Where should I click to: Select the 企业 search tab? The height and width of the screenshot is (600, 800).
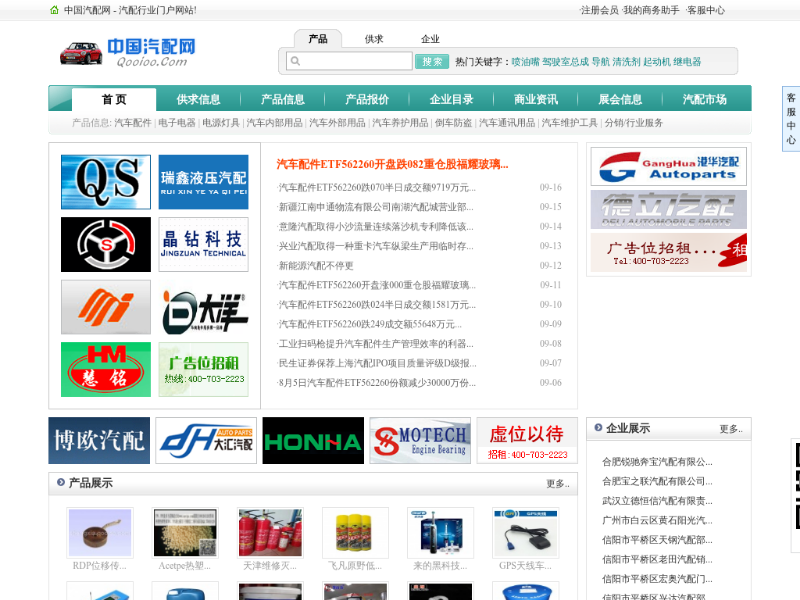[x=430, y=39]
